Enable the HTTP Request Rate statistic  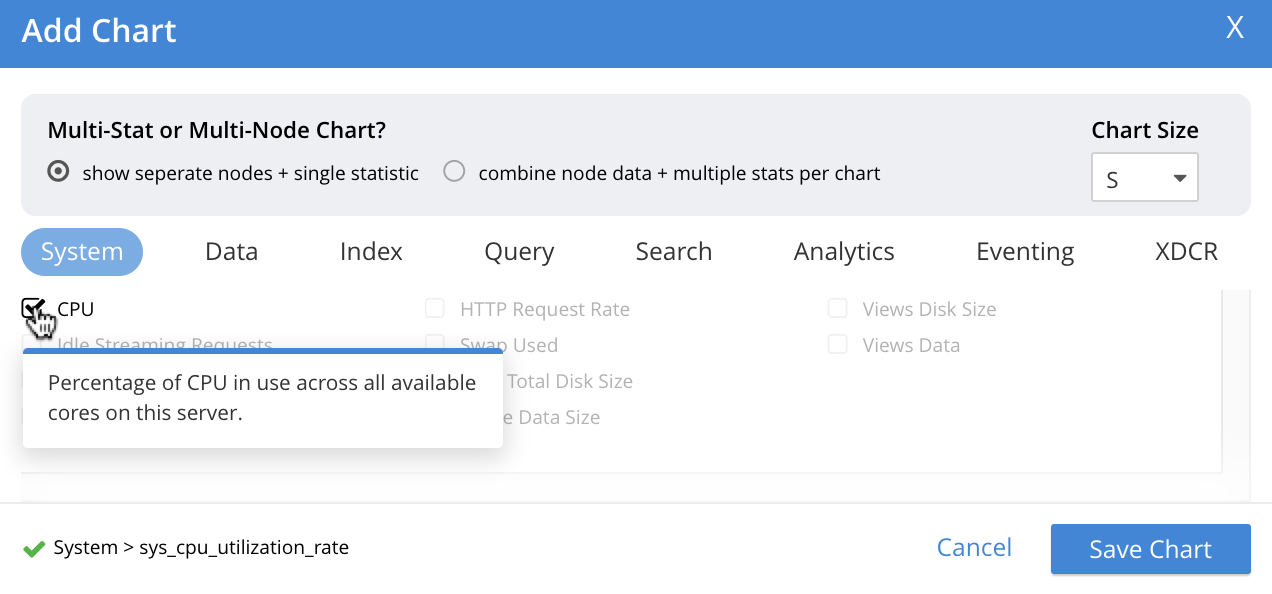435,308
